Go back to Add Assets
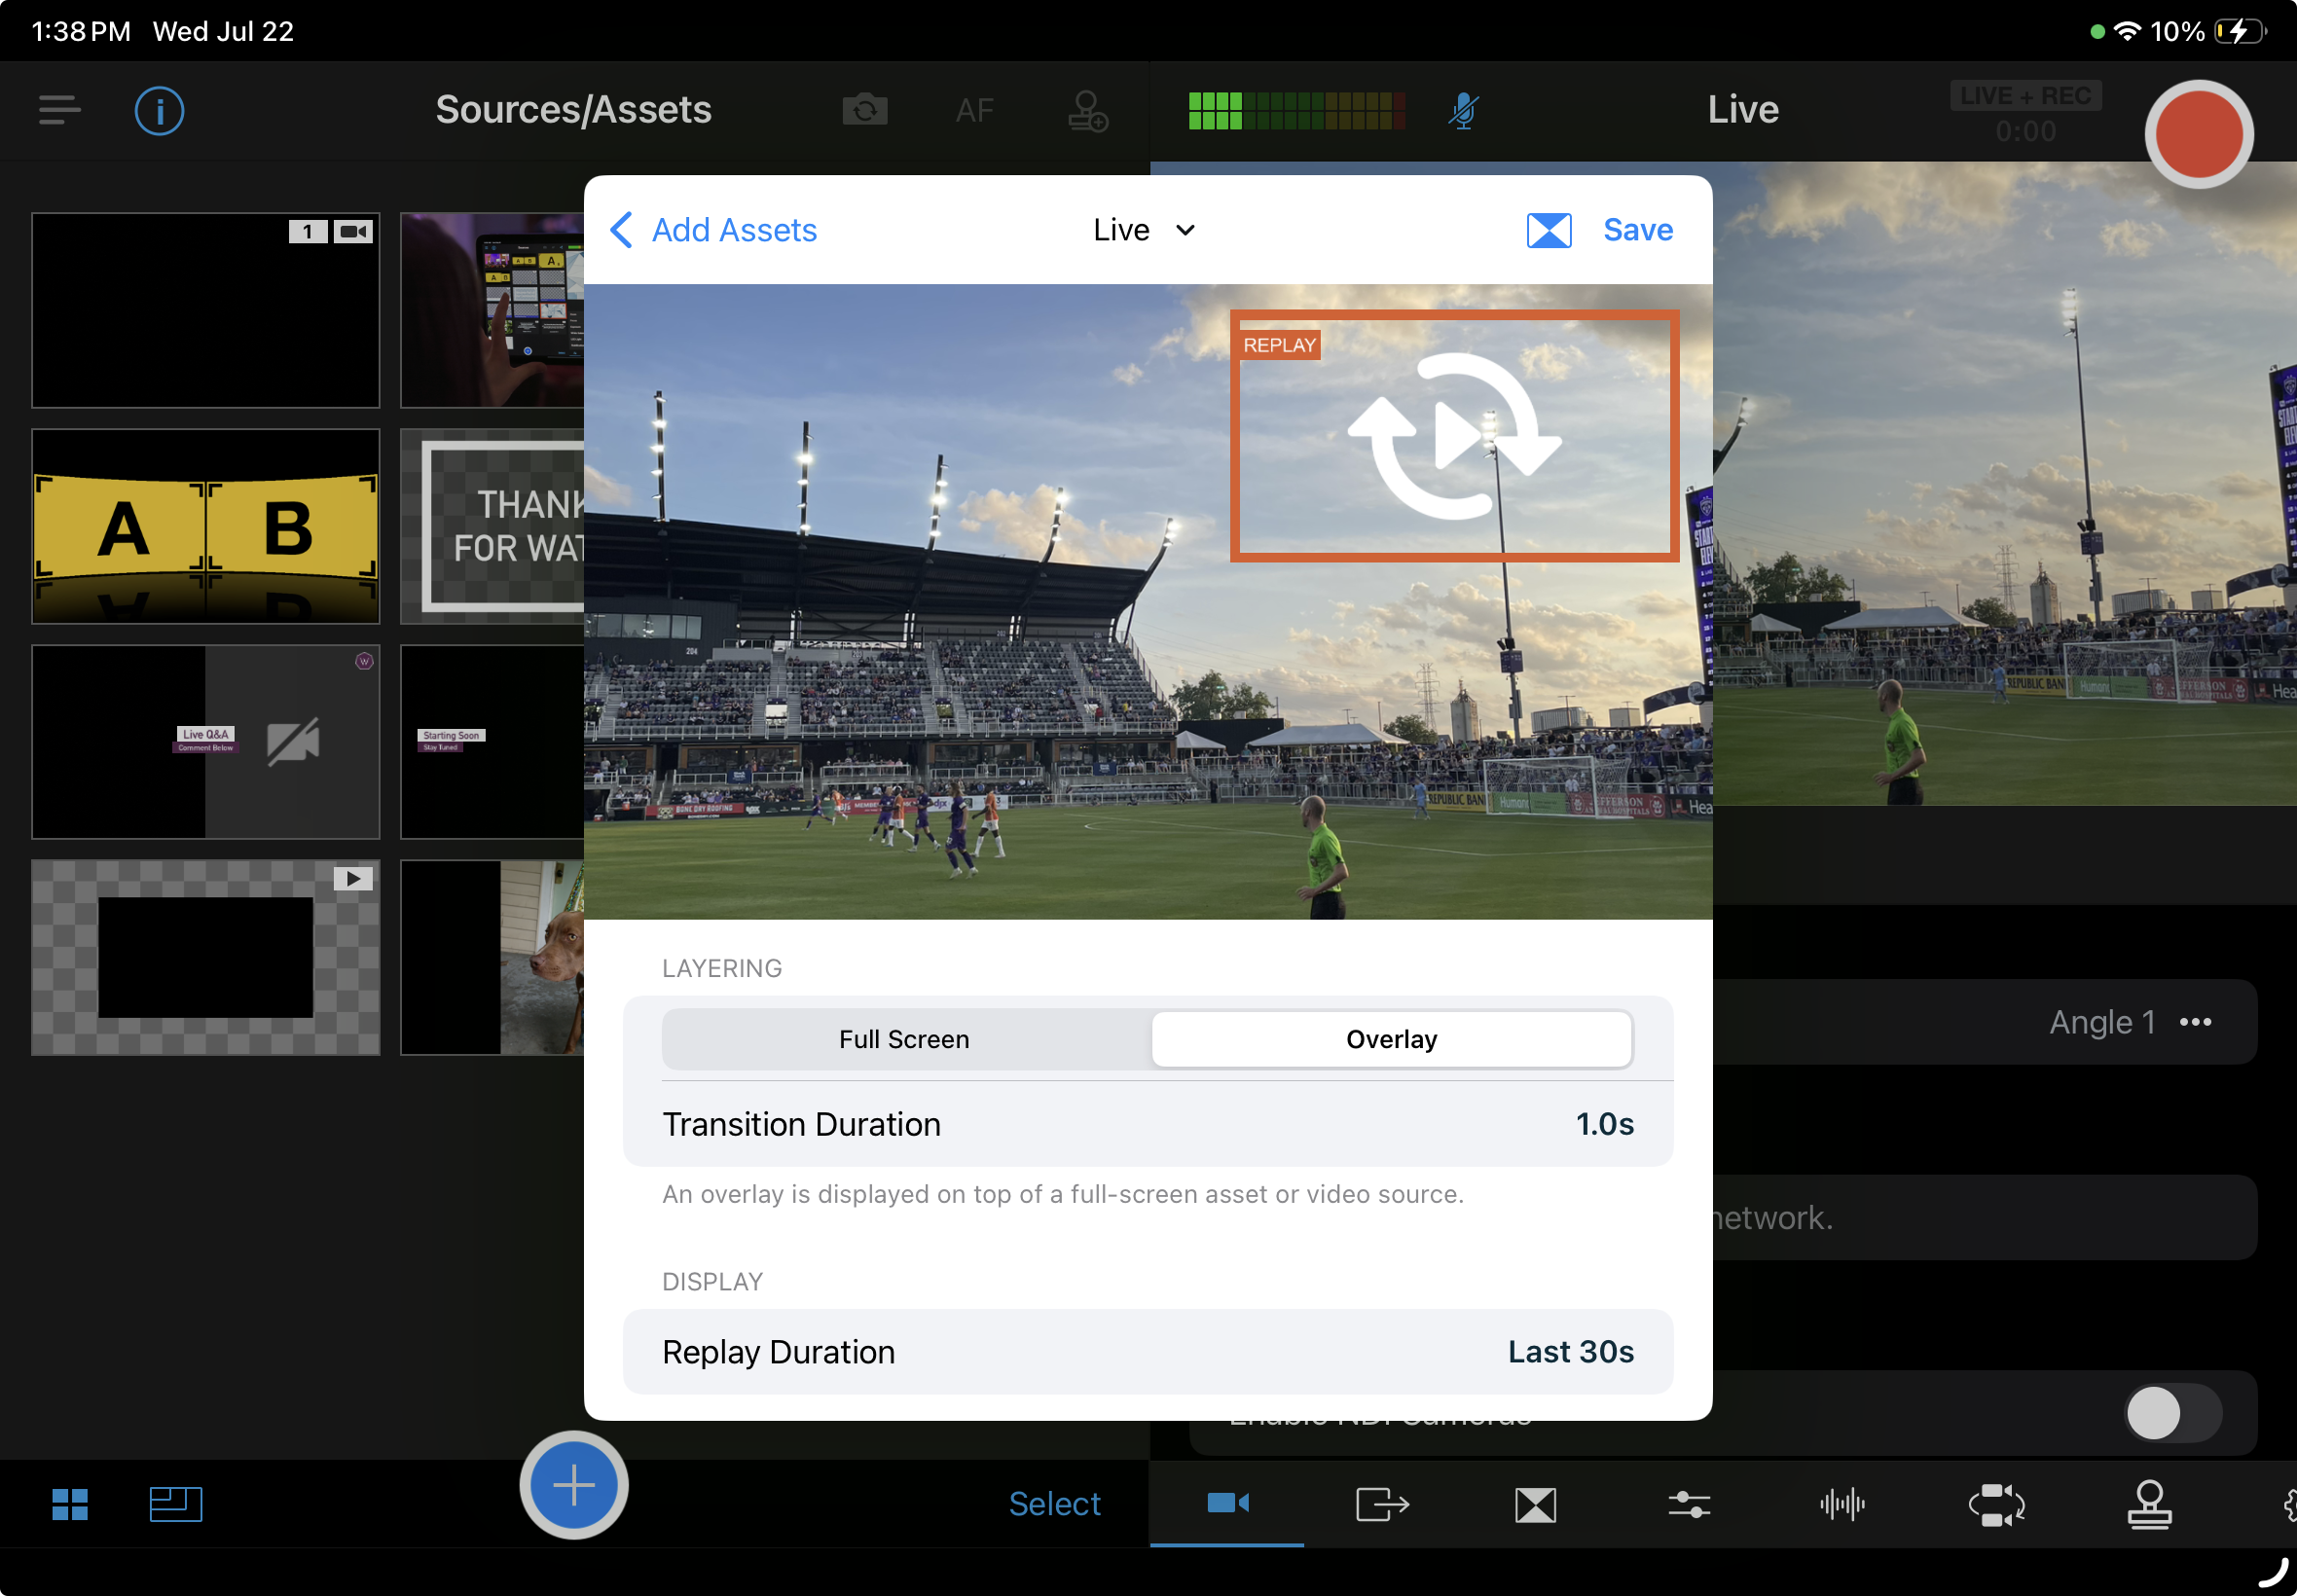2297x1596 pixels. [713, 230]
